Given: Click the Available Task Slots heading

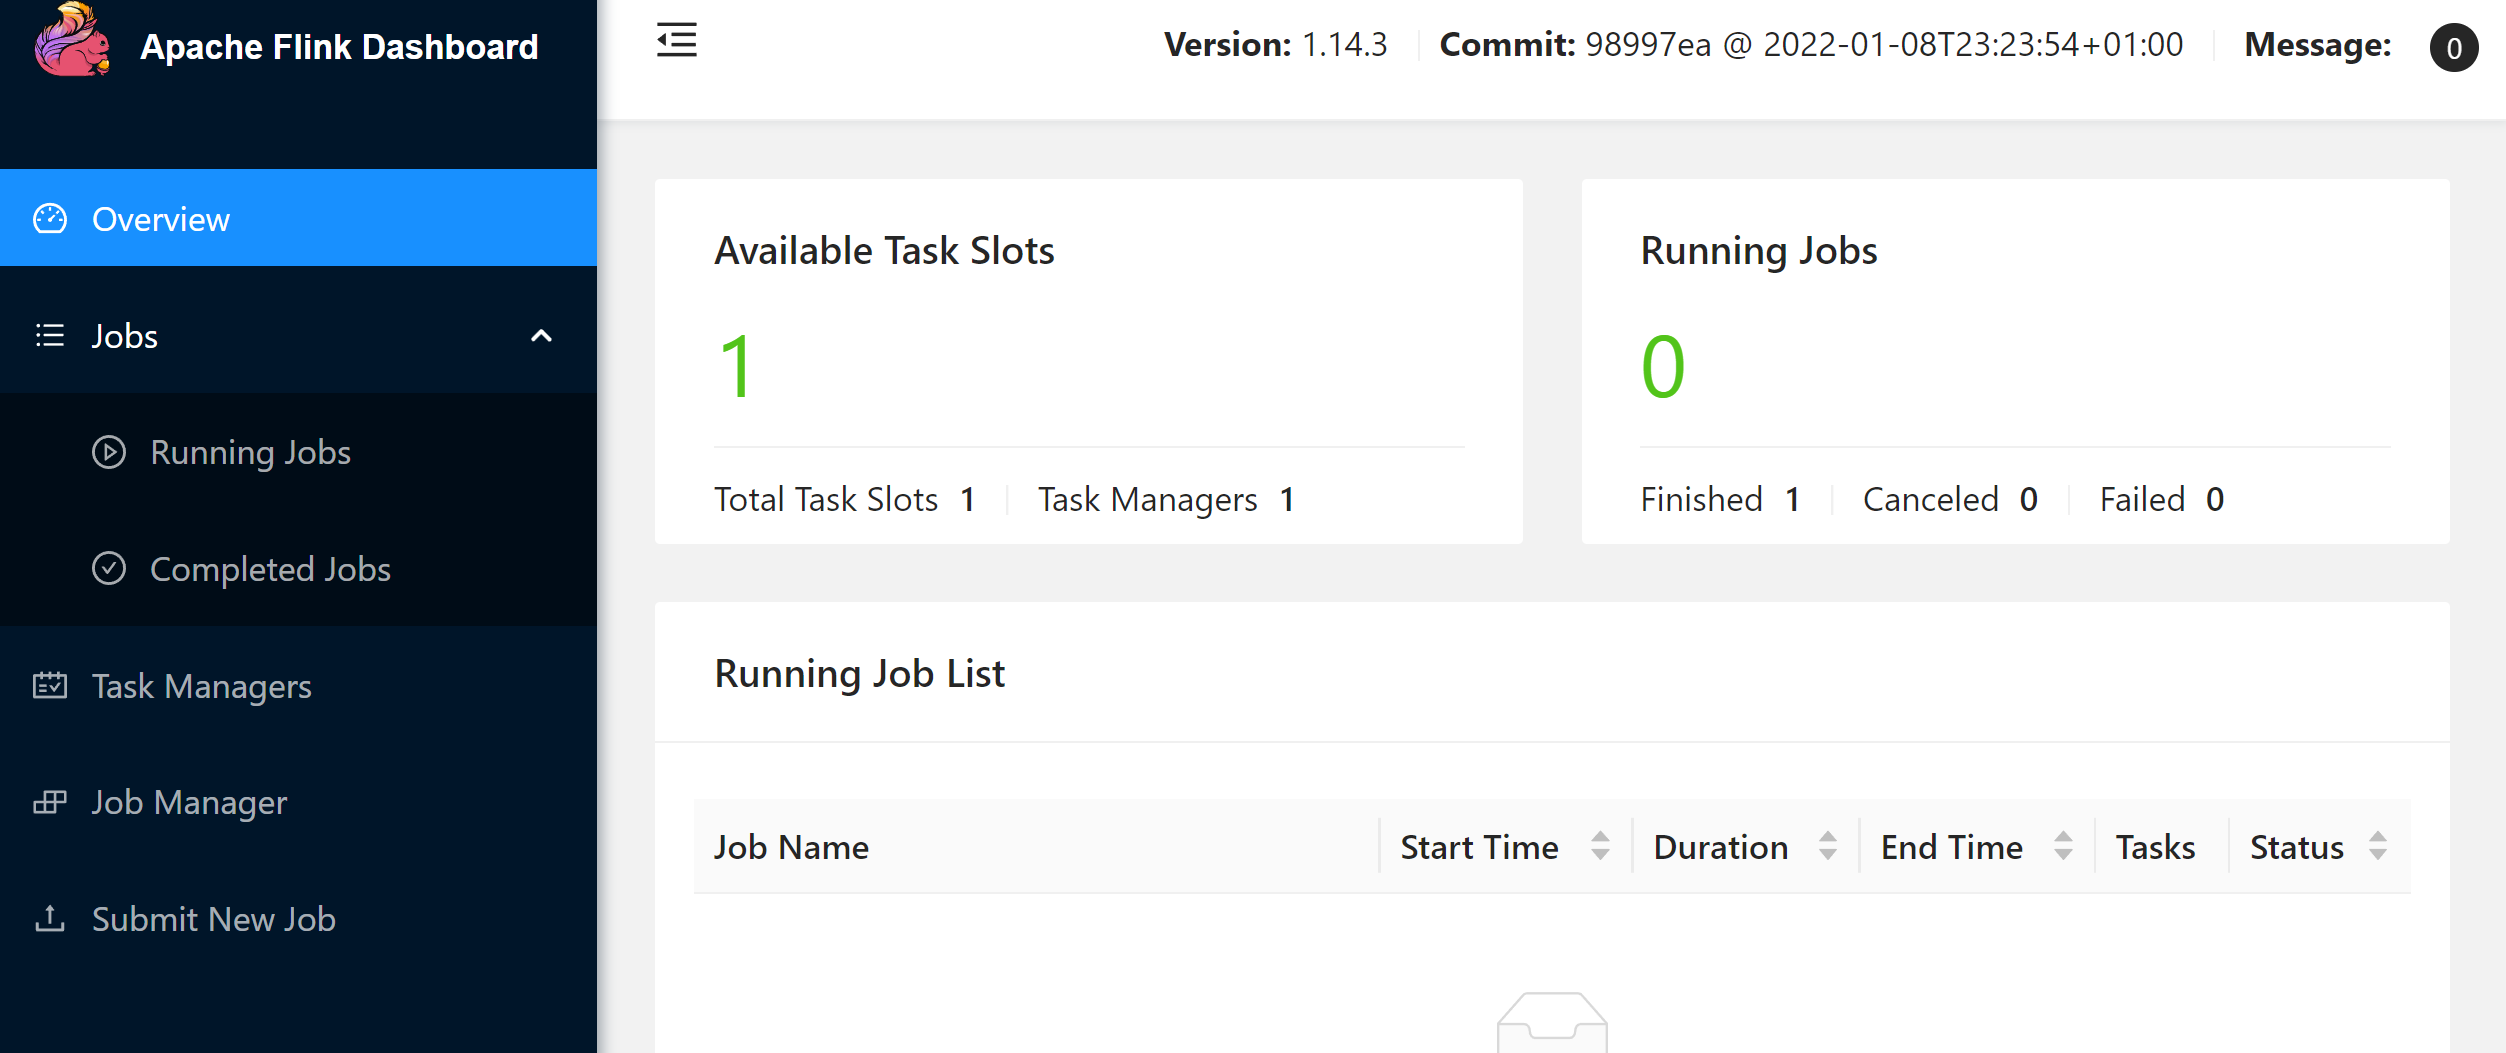Looking at the screenshot, I should [884, 250].
